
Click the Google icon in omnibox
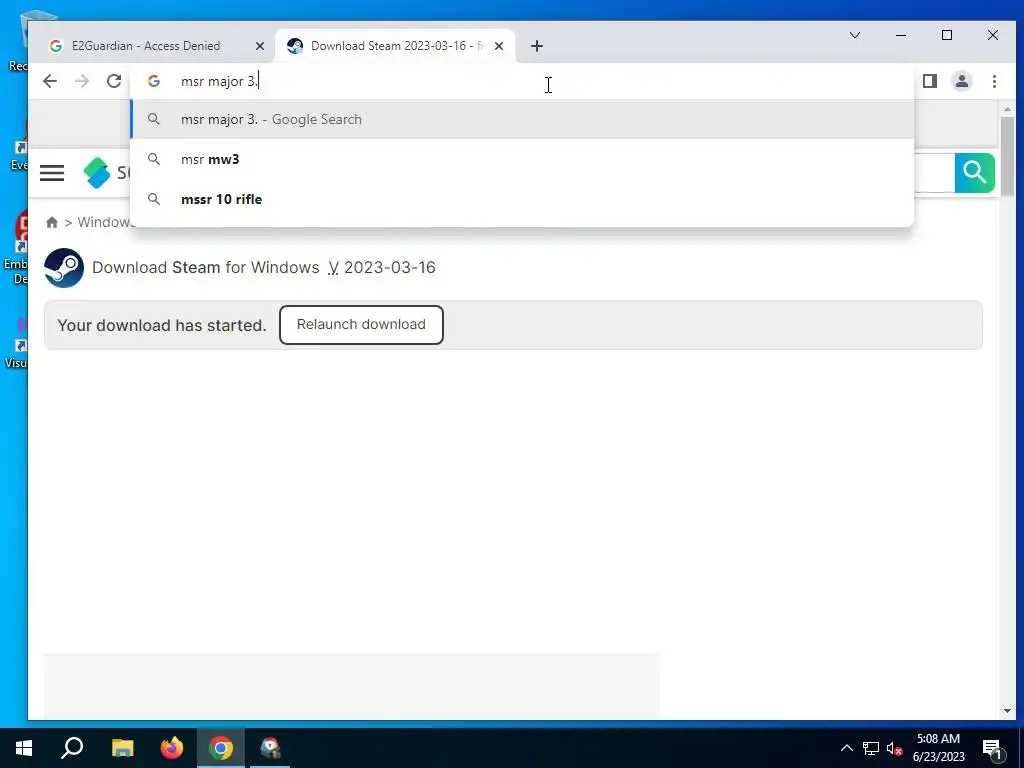(x=154, y=81)
